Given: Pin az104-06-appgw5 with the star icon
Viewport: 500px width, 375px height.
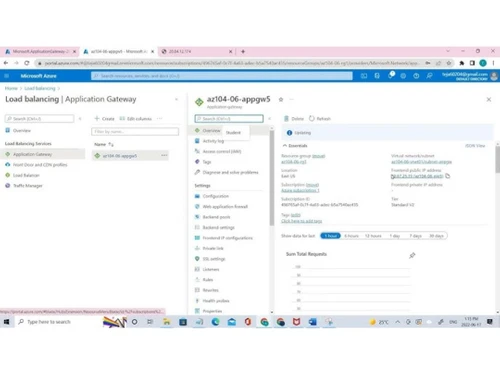Looking at the screenshot, I should pos(281,99).
